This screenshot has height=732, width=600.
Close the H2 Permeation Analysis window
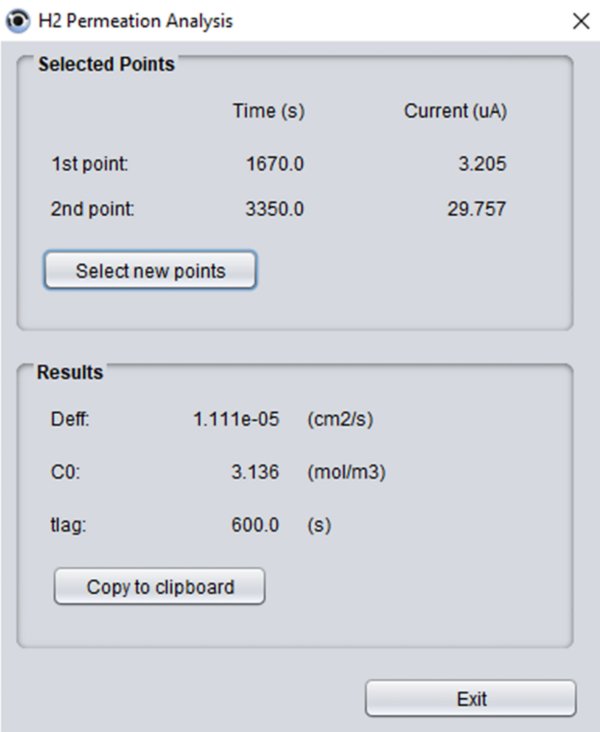580,20
